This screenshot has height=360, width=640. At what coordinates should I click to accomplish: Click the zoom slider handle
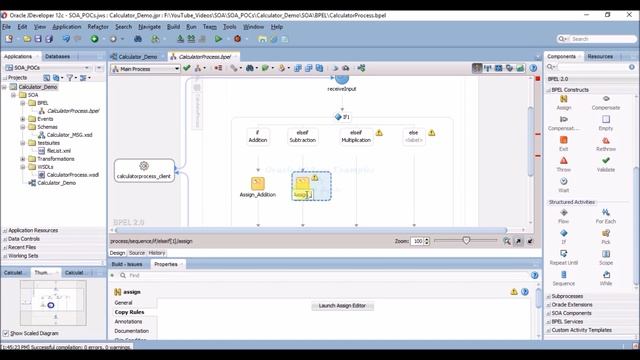pos(466,241)
